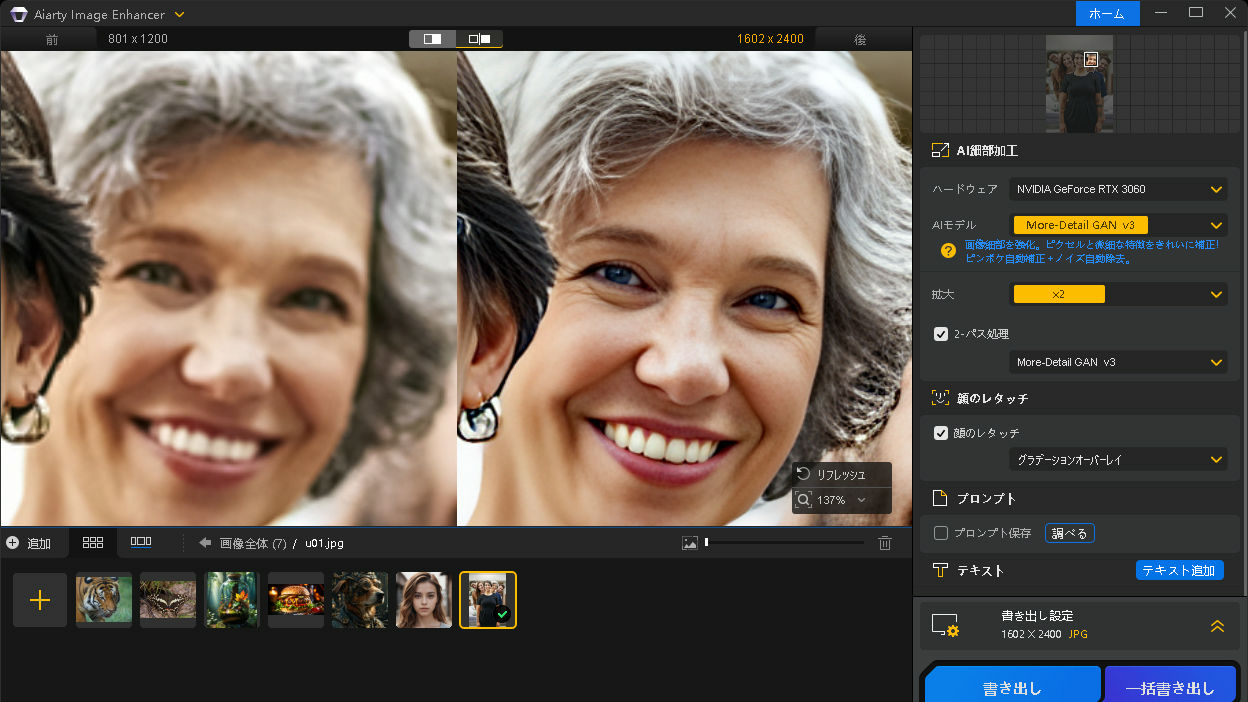This screenshot has height=702, width=1248.
Task: Click the back arrow beside 画像全体
Action: click(x=205, y=543)
